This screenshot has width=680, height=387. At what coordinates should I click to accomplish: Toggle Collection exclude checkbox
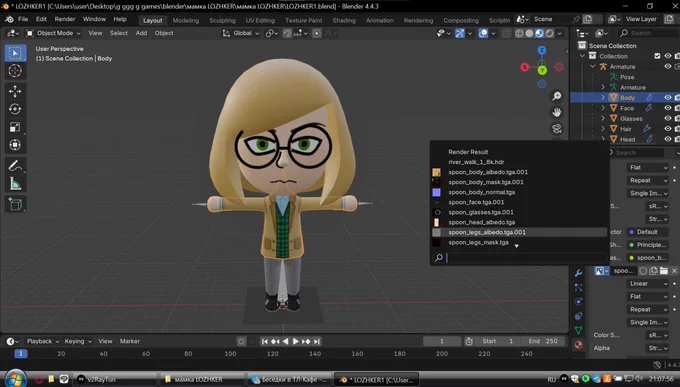657,56
